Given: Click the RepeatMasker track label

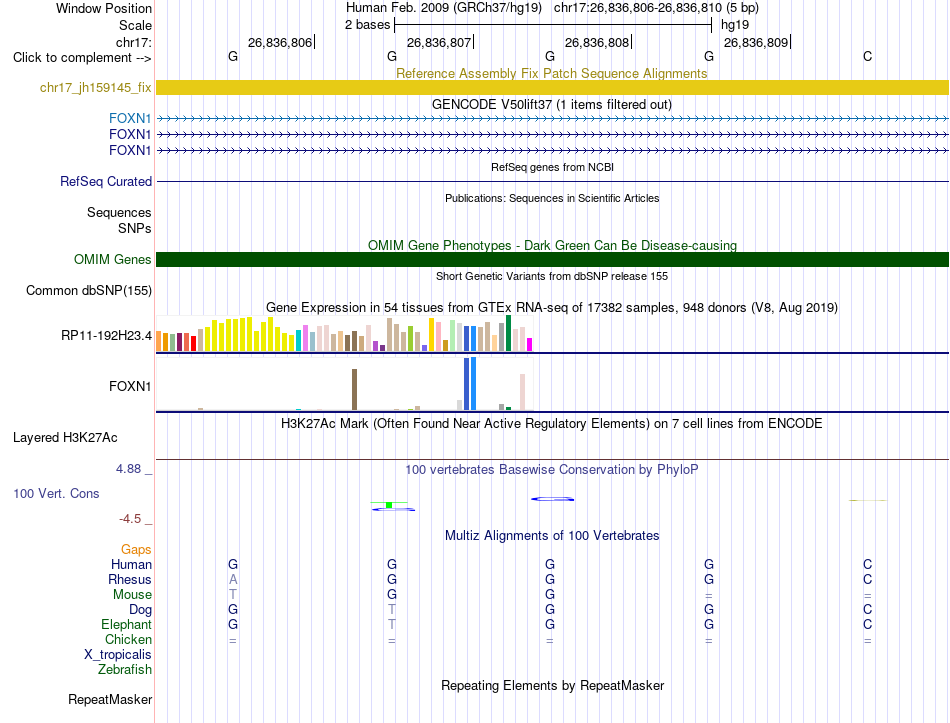Looking at the screenshot, I should click(110, 699).
